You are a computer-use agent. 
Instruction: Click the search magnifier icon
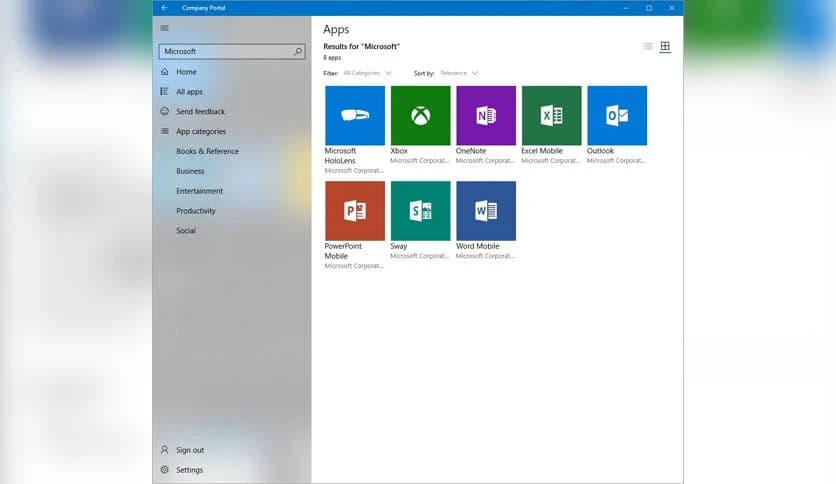298,51
